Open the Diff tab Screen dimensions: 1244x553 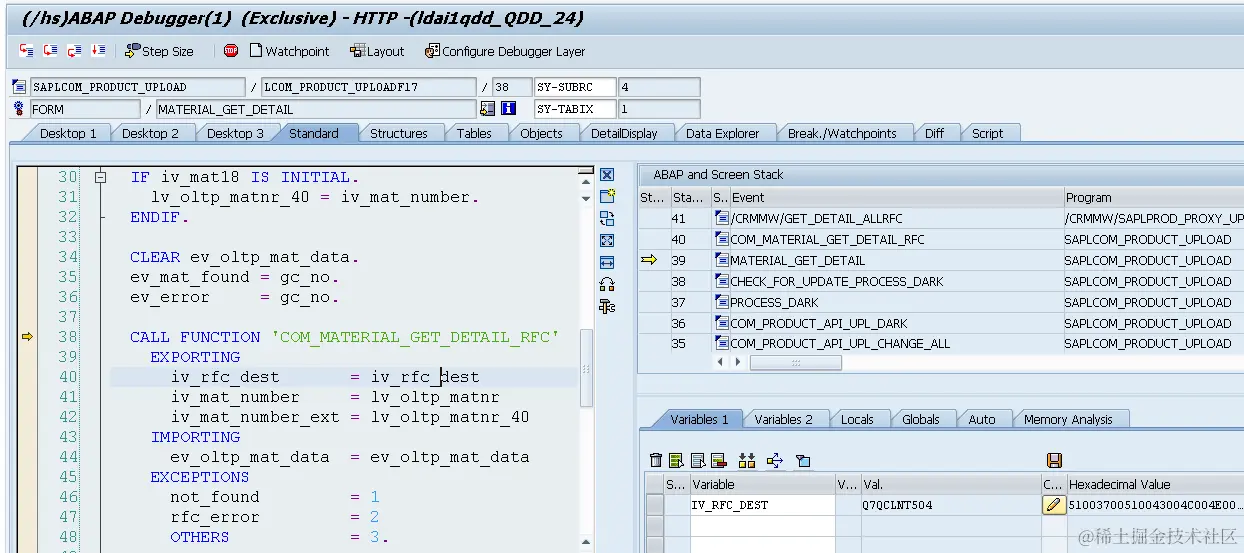934,133
